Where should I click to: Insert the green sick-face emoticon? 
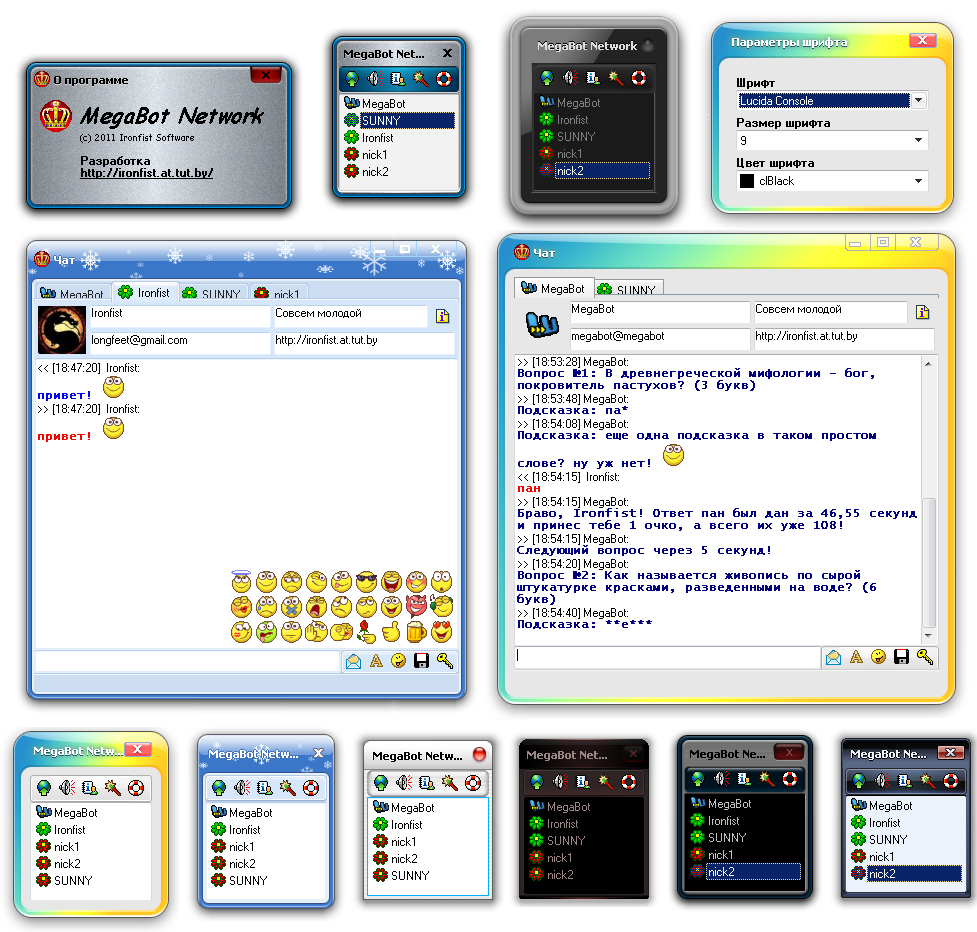(x=266, y=632)
